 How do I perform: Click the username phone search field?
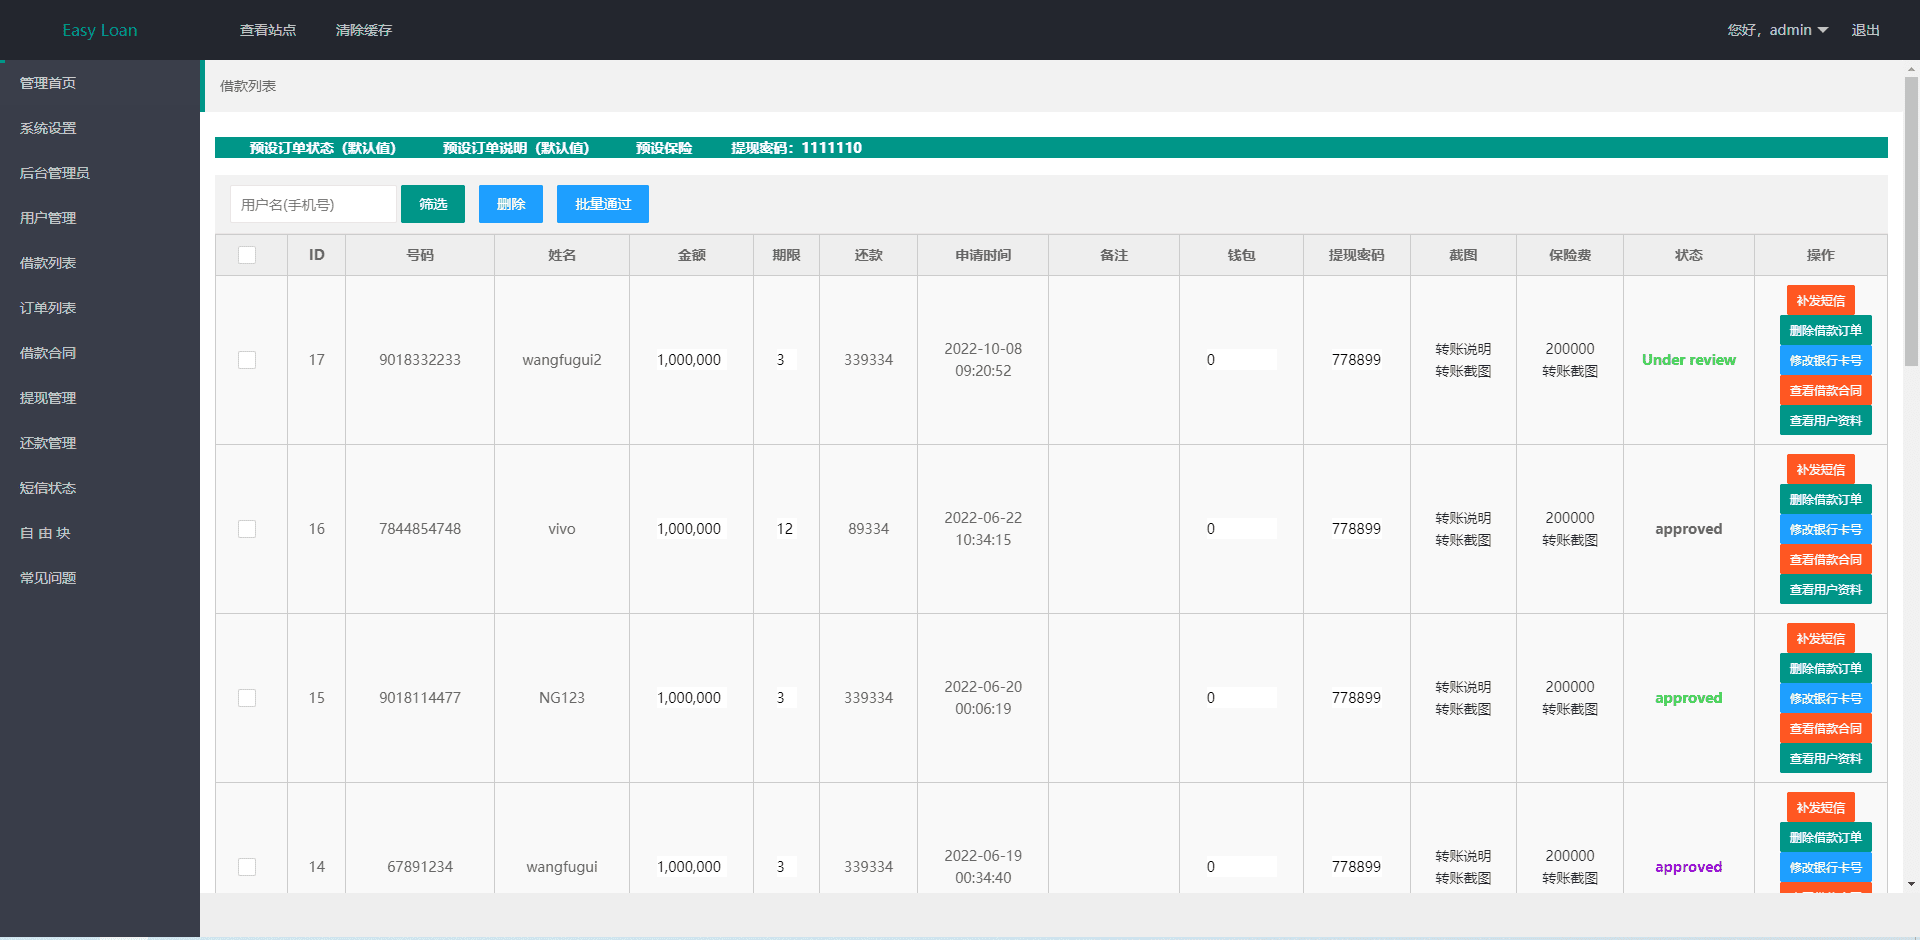(x=313, y=204)
